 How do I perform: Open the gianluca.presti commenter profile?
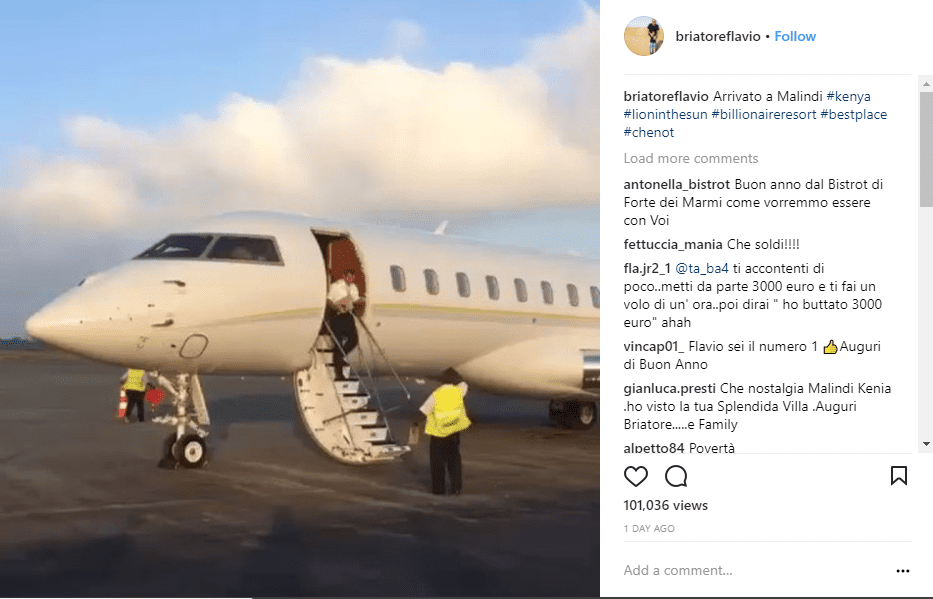(669, 388)
